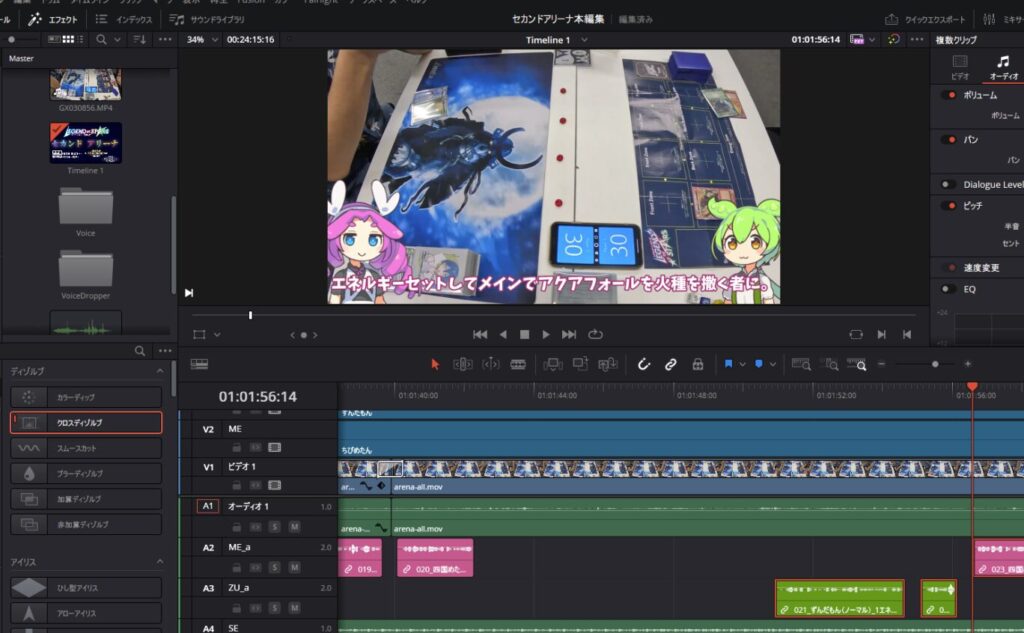Click the match frame icon in viewer
This screenshot has width=1024, height=633.
pos(856,334)
